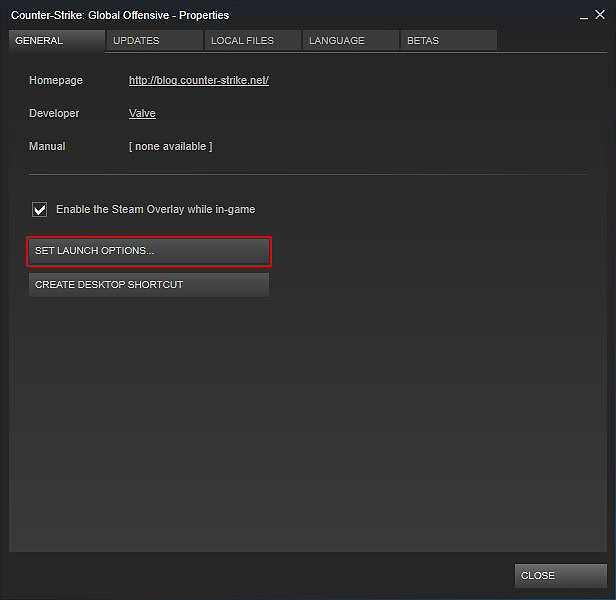Close the Properties window with X
The height and width of the screenshot is (600, 616).
(x=600, y=15)
